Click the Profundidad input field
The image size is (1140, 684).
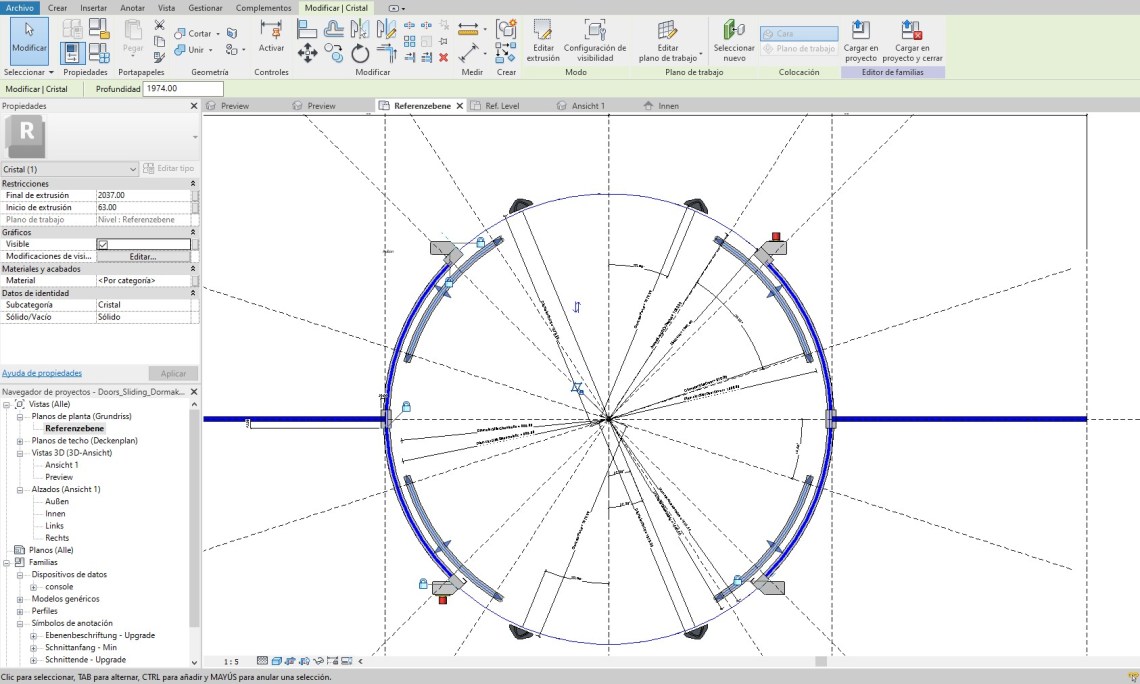[183, 89]
